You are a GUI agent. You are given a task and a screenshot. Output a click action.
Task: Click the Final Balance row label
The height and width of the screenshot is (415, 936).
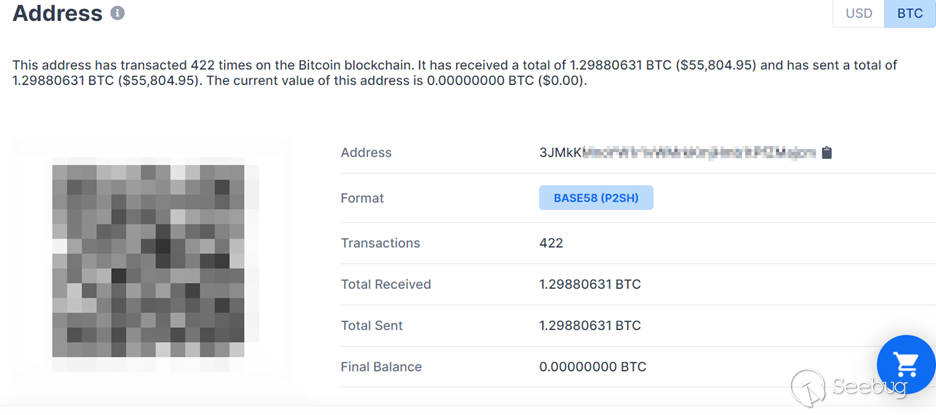(381, 367)
